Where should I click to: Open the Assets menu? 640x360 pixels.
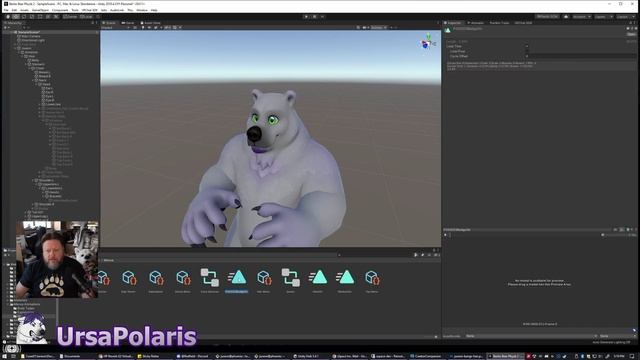pos(24,10)
